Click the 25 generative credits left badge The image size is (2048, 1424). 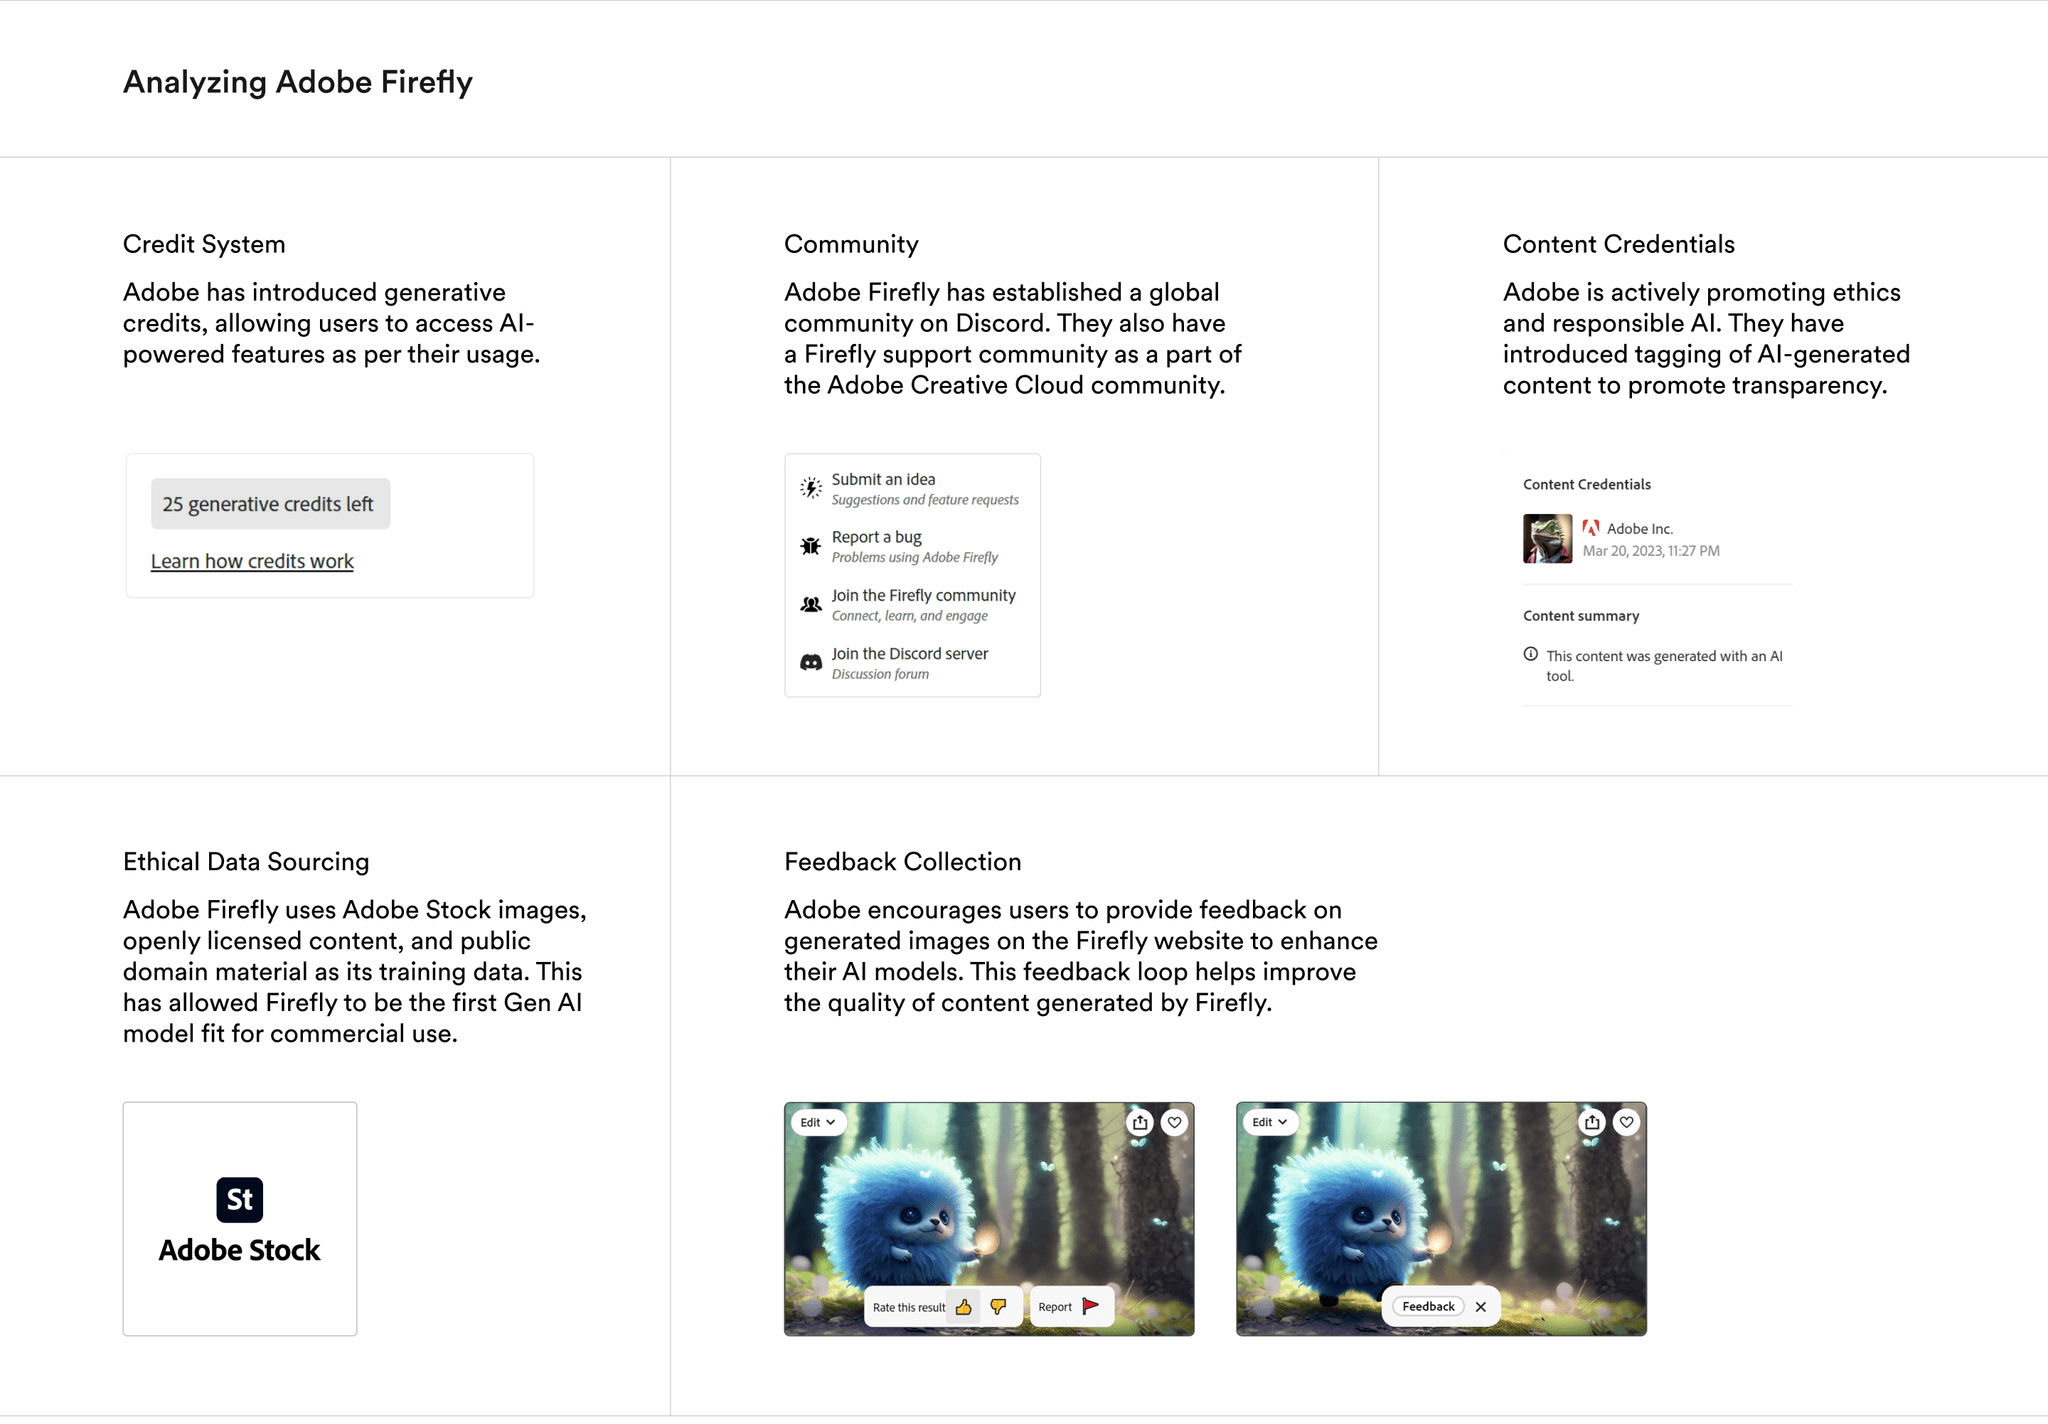pos(270,504)
